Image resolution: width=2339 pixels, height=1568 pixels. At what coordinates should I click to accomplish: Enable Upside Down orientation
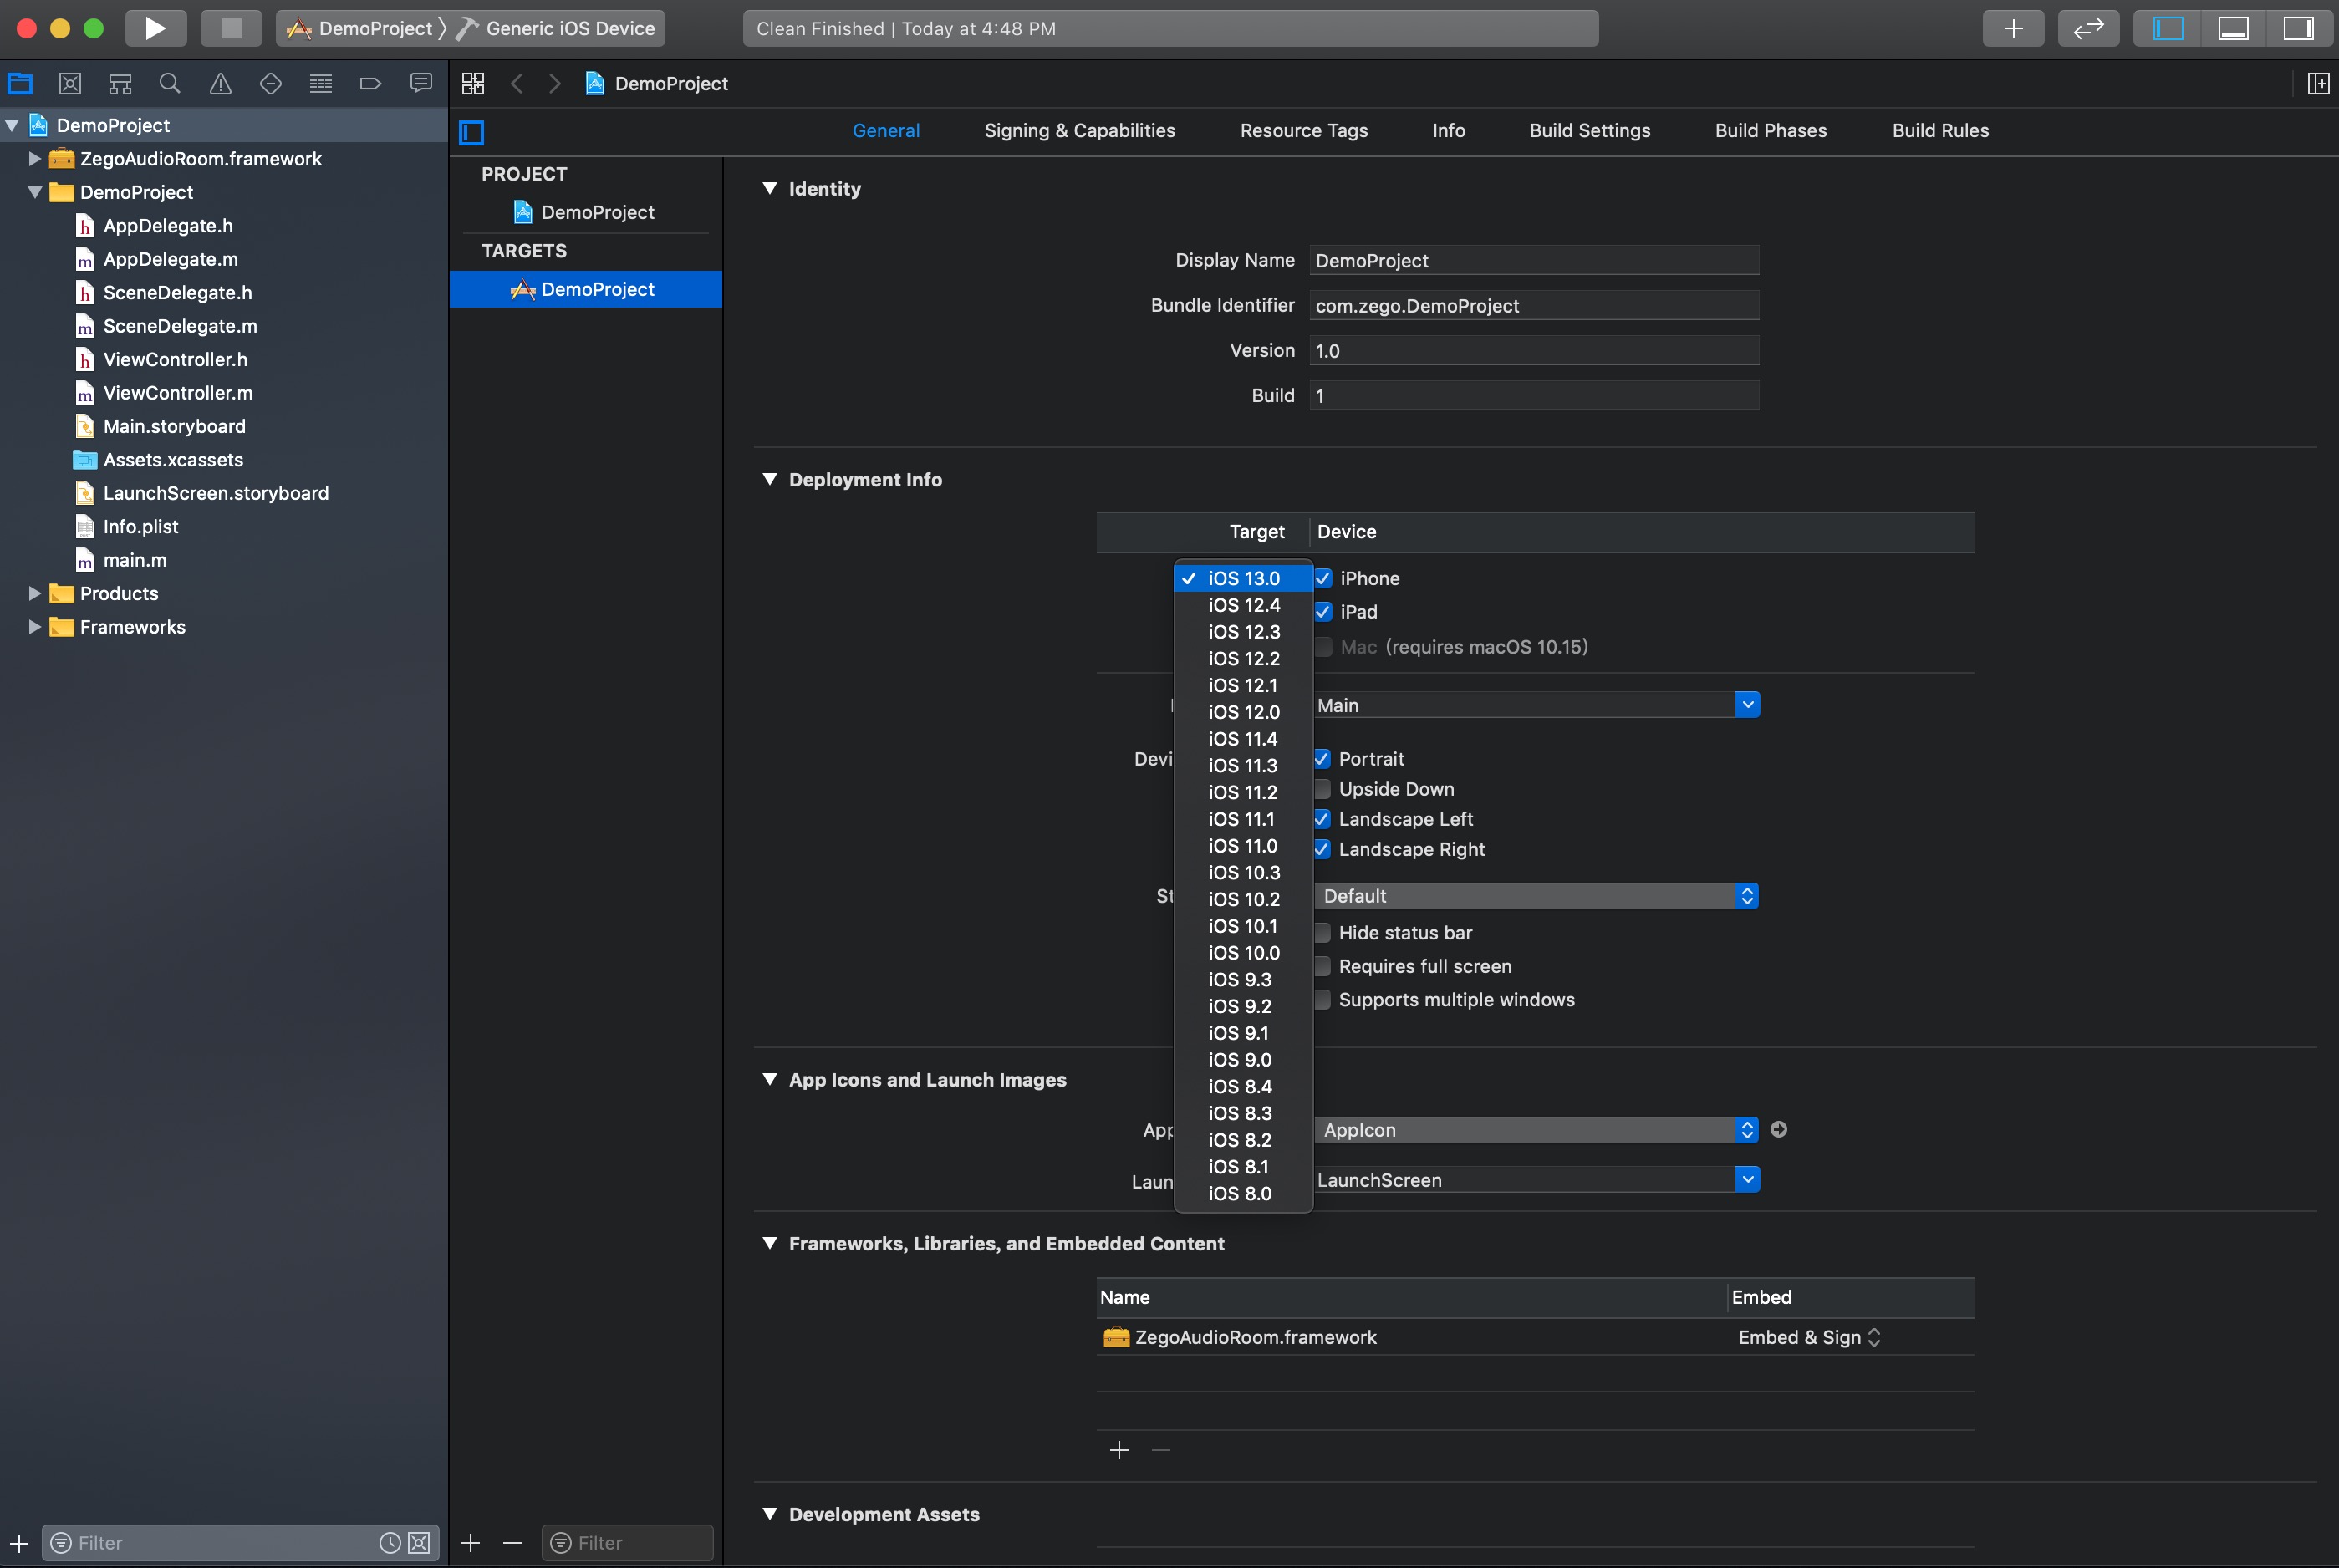(x=1322, y=789)
